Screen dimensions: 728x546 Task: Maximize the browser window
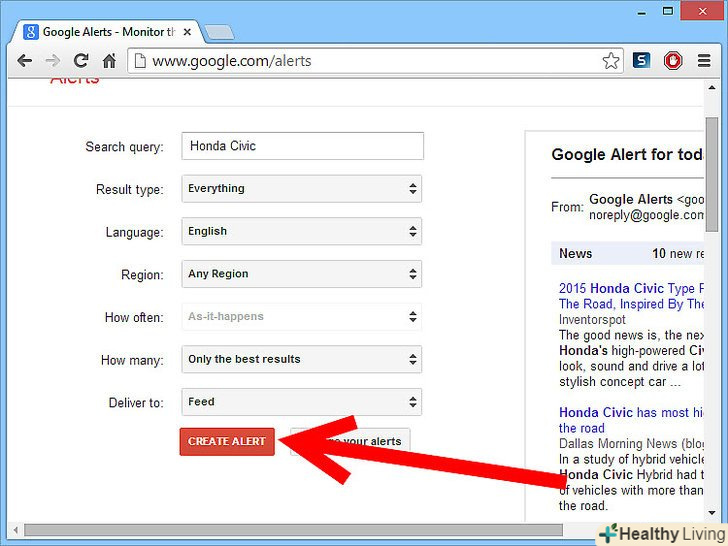(668, 11)
